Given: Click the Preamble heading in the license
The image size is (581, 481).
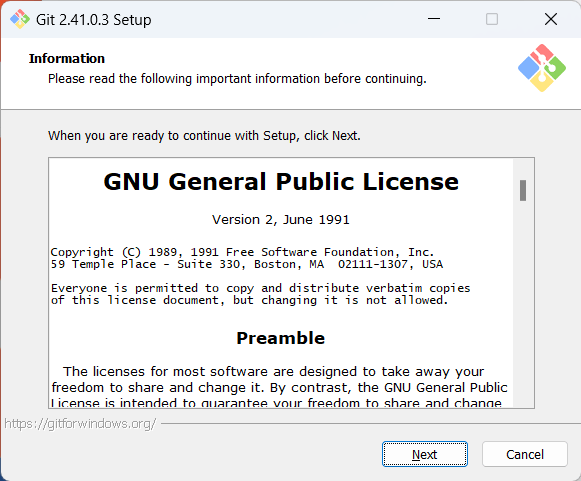Looking at the screenshot, I should click(280, 338).
